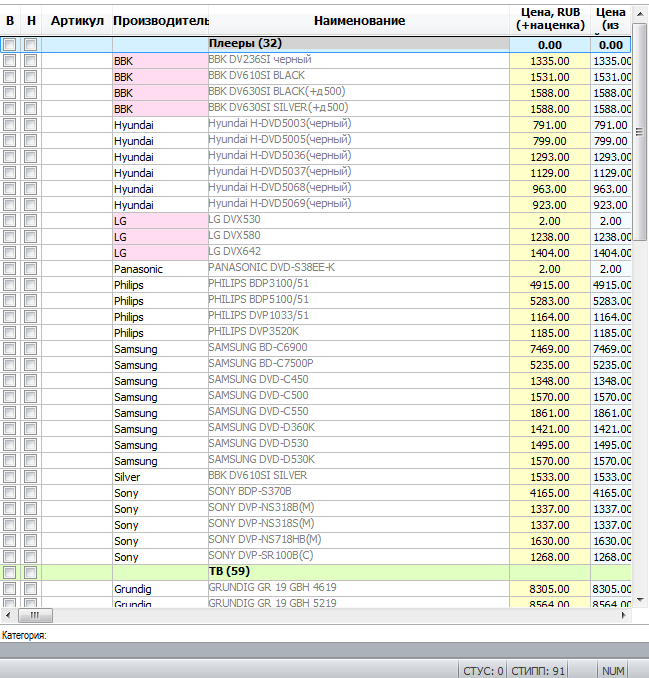Screen dimensions: 649x678
Task: Select the SAMSUNG DVD-C450 row
Action: tap(315, 381)
